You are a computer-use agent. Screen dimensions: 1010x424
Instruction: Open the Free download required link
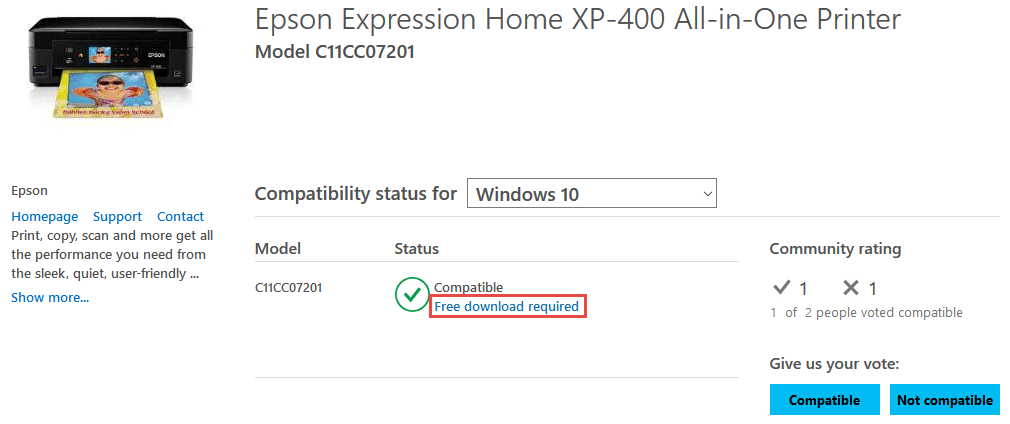[506, 306]
